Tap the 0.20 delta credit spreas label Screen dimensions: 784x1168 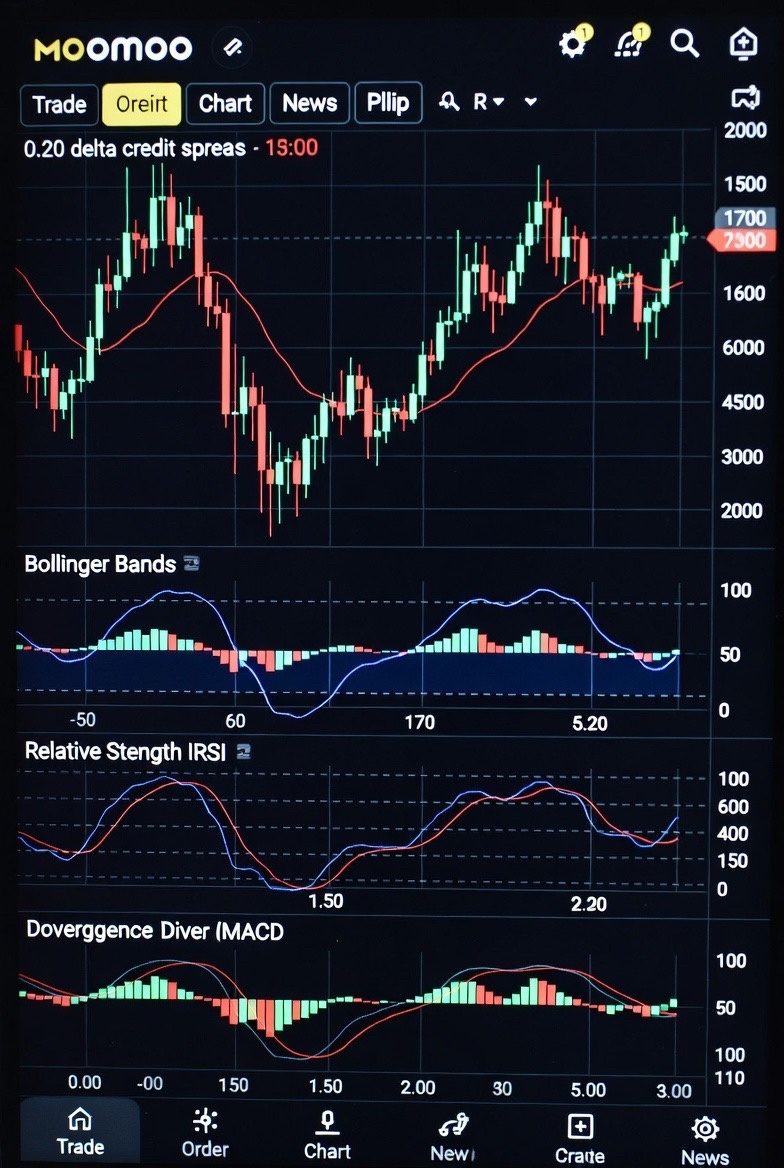(x=135, y=147)
